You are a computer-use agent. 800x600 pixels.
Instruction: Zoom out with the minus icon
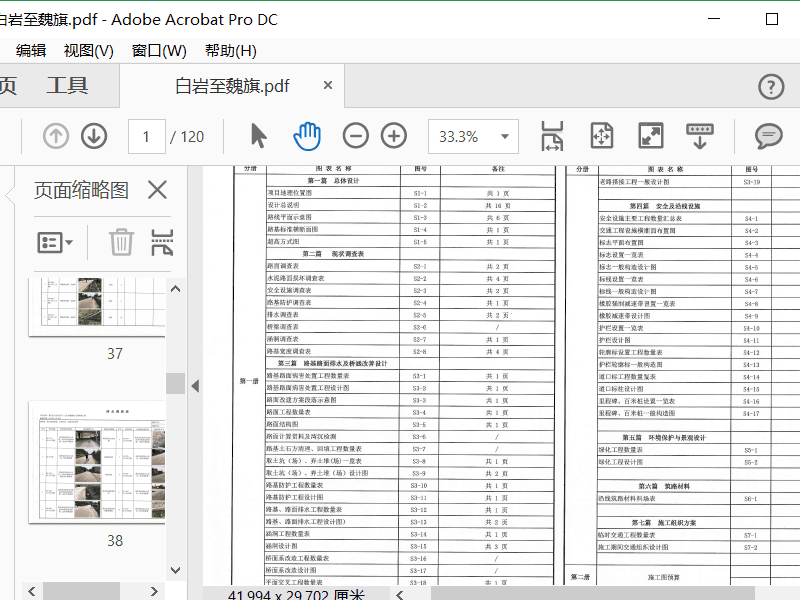(356, 137)
